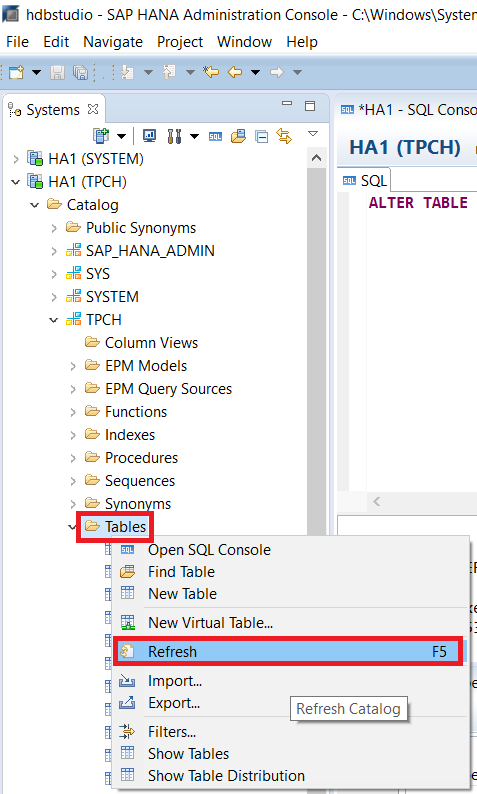477x794 pixels.
Task: Click the System Monitor icon in Systems toolbar
Action: click(x=149, y=135)
